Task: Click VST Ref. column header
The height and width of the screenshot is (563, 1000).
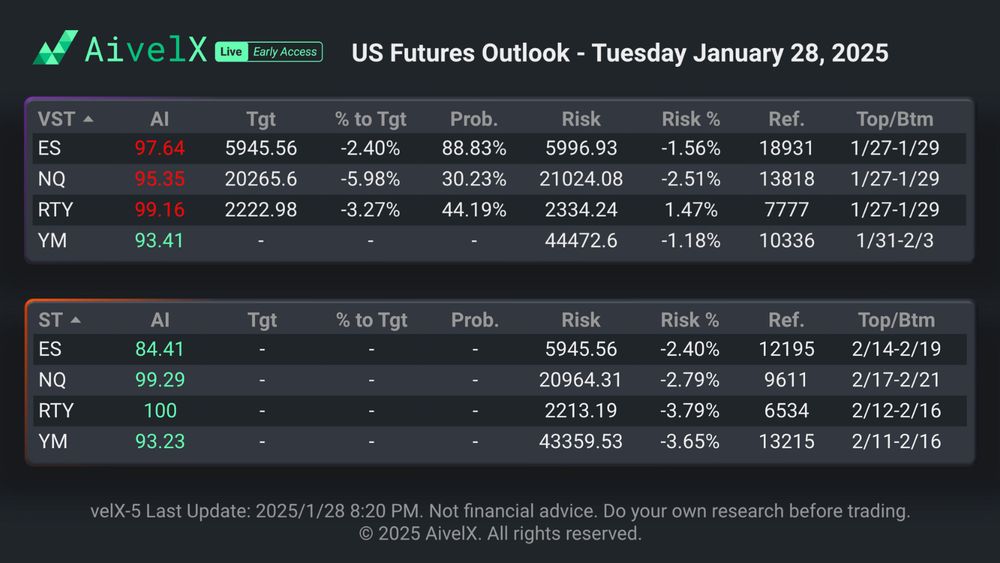Action: tap(786, 119)
